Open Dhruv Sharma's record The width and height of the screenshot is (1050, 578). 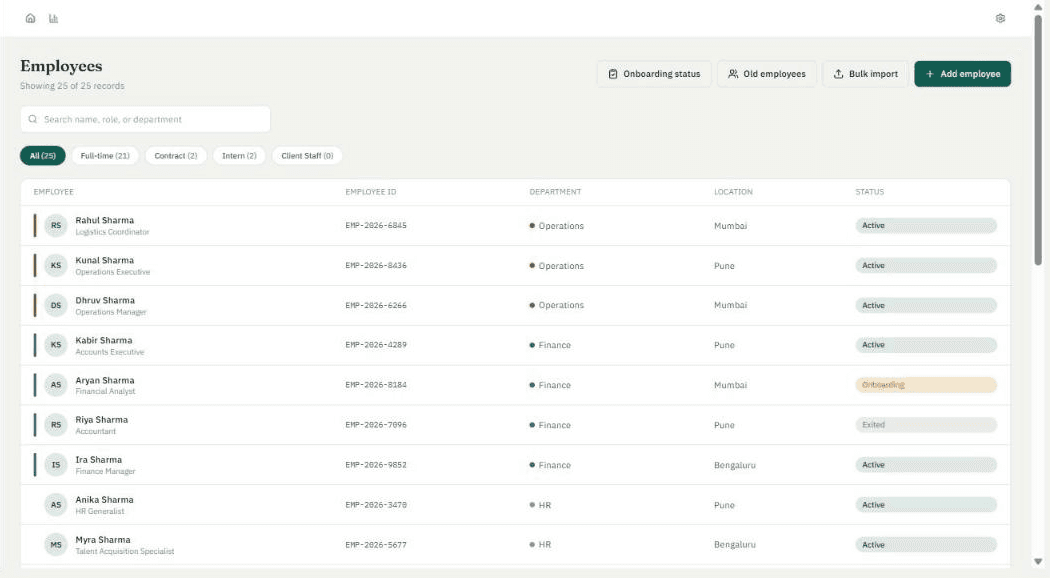(x=515, y=305)
